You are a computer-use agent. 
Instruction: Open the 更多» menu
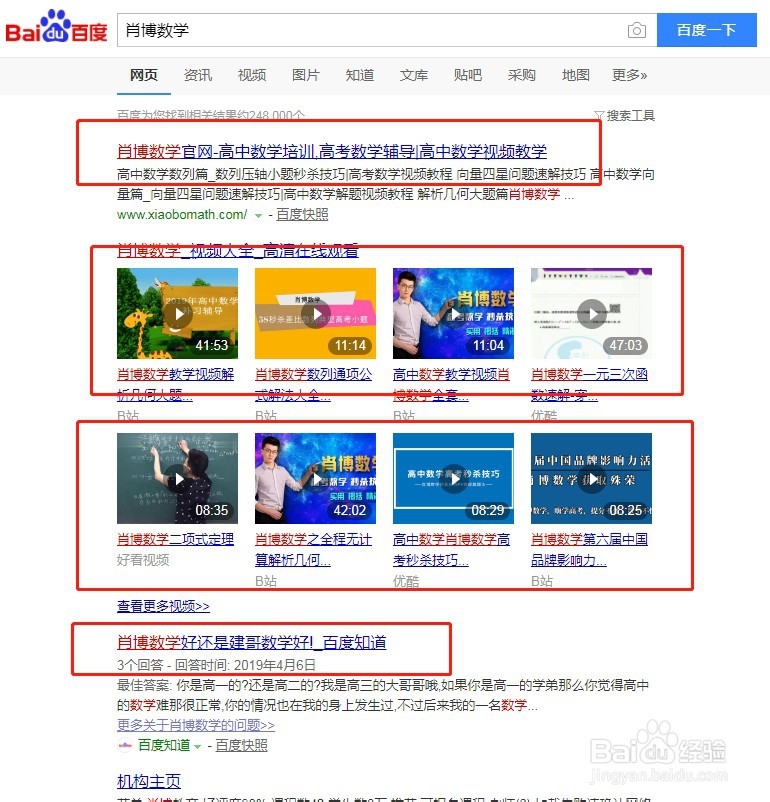pos(630,75)
